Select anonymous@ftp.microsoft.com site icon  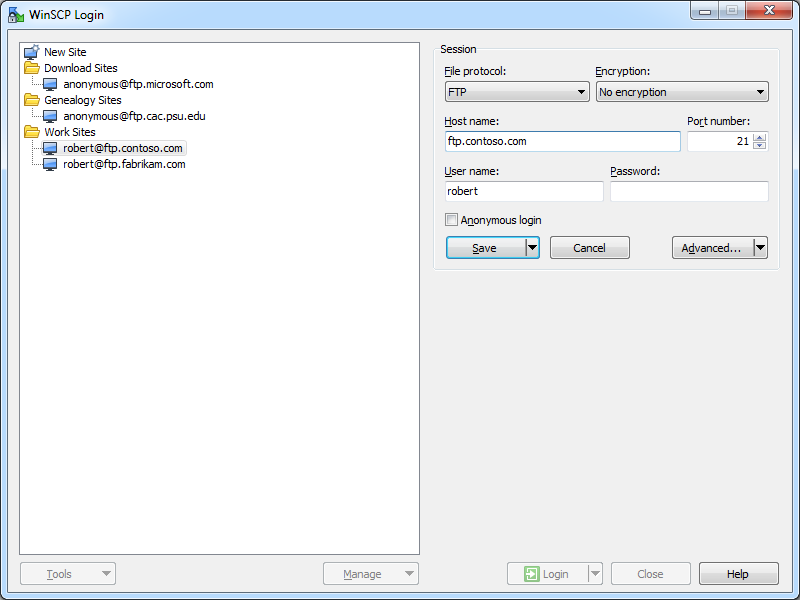[50, 84]
